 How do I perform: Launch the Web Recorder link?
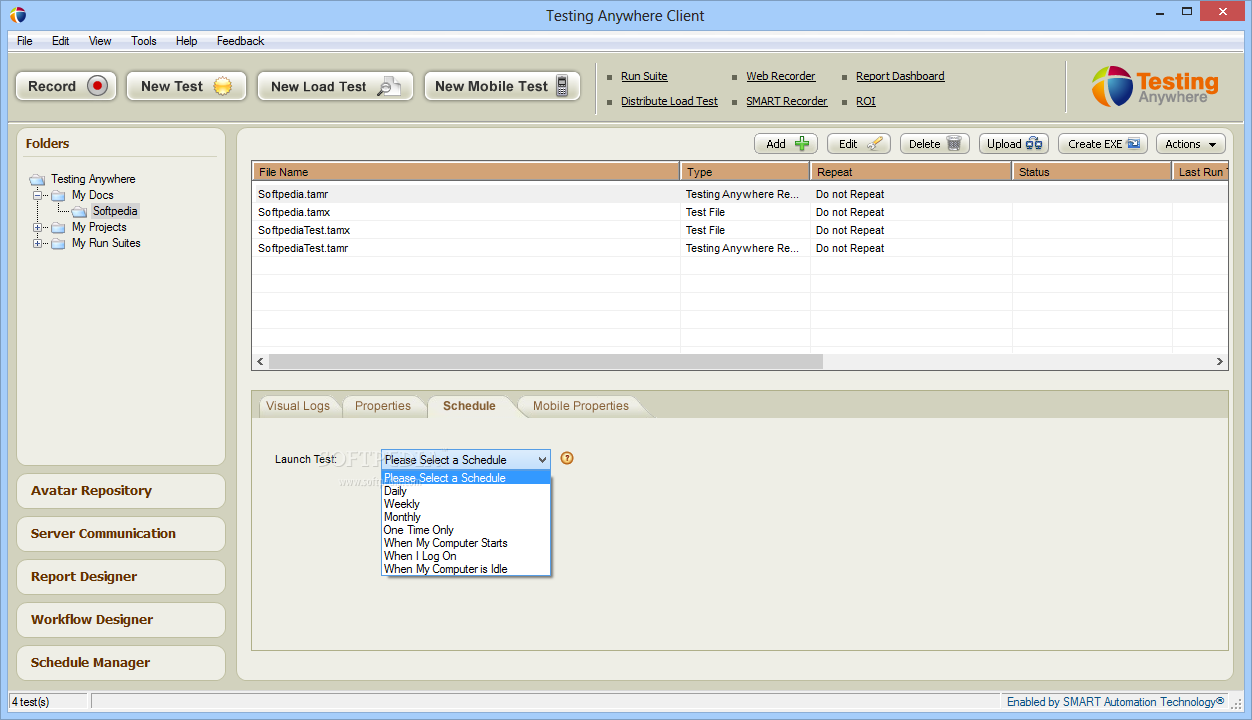pos(781,76)
